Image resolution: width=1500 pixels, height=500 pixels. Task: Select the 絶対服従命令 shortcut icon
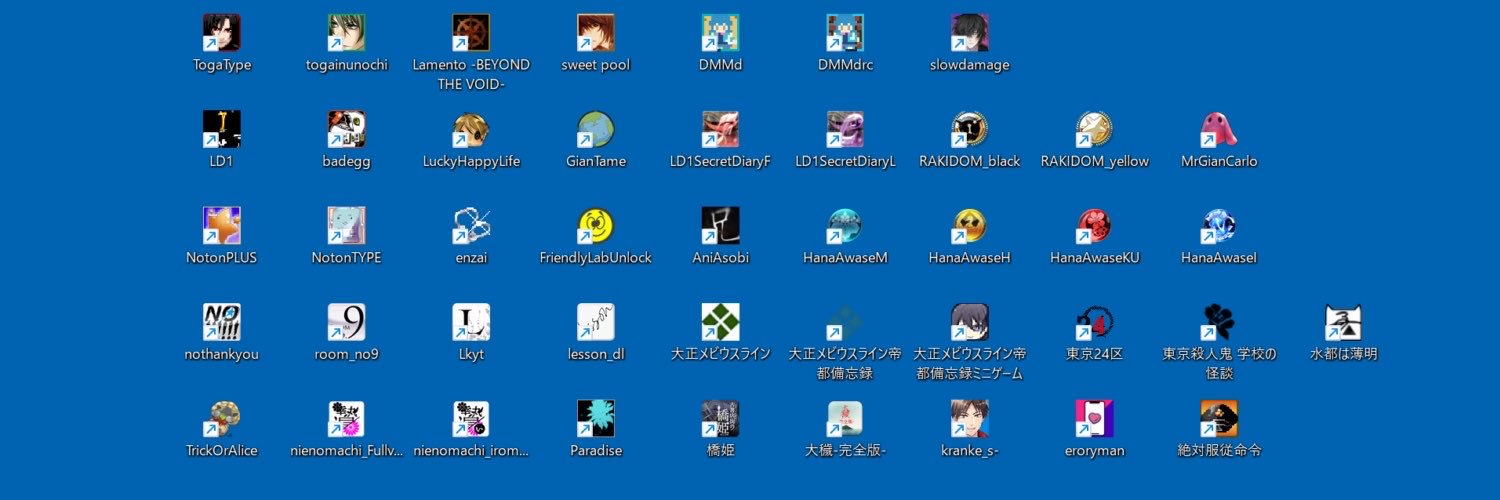[x=1219, y=419]
